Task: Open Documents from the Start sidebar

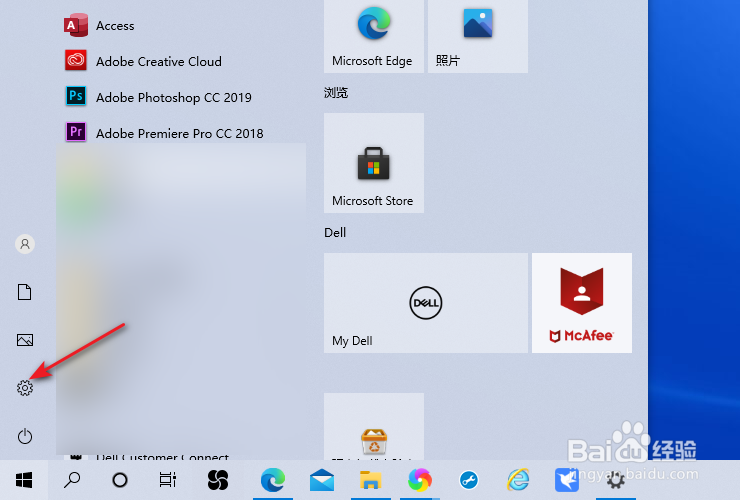Action: [25, 292]
